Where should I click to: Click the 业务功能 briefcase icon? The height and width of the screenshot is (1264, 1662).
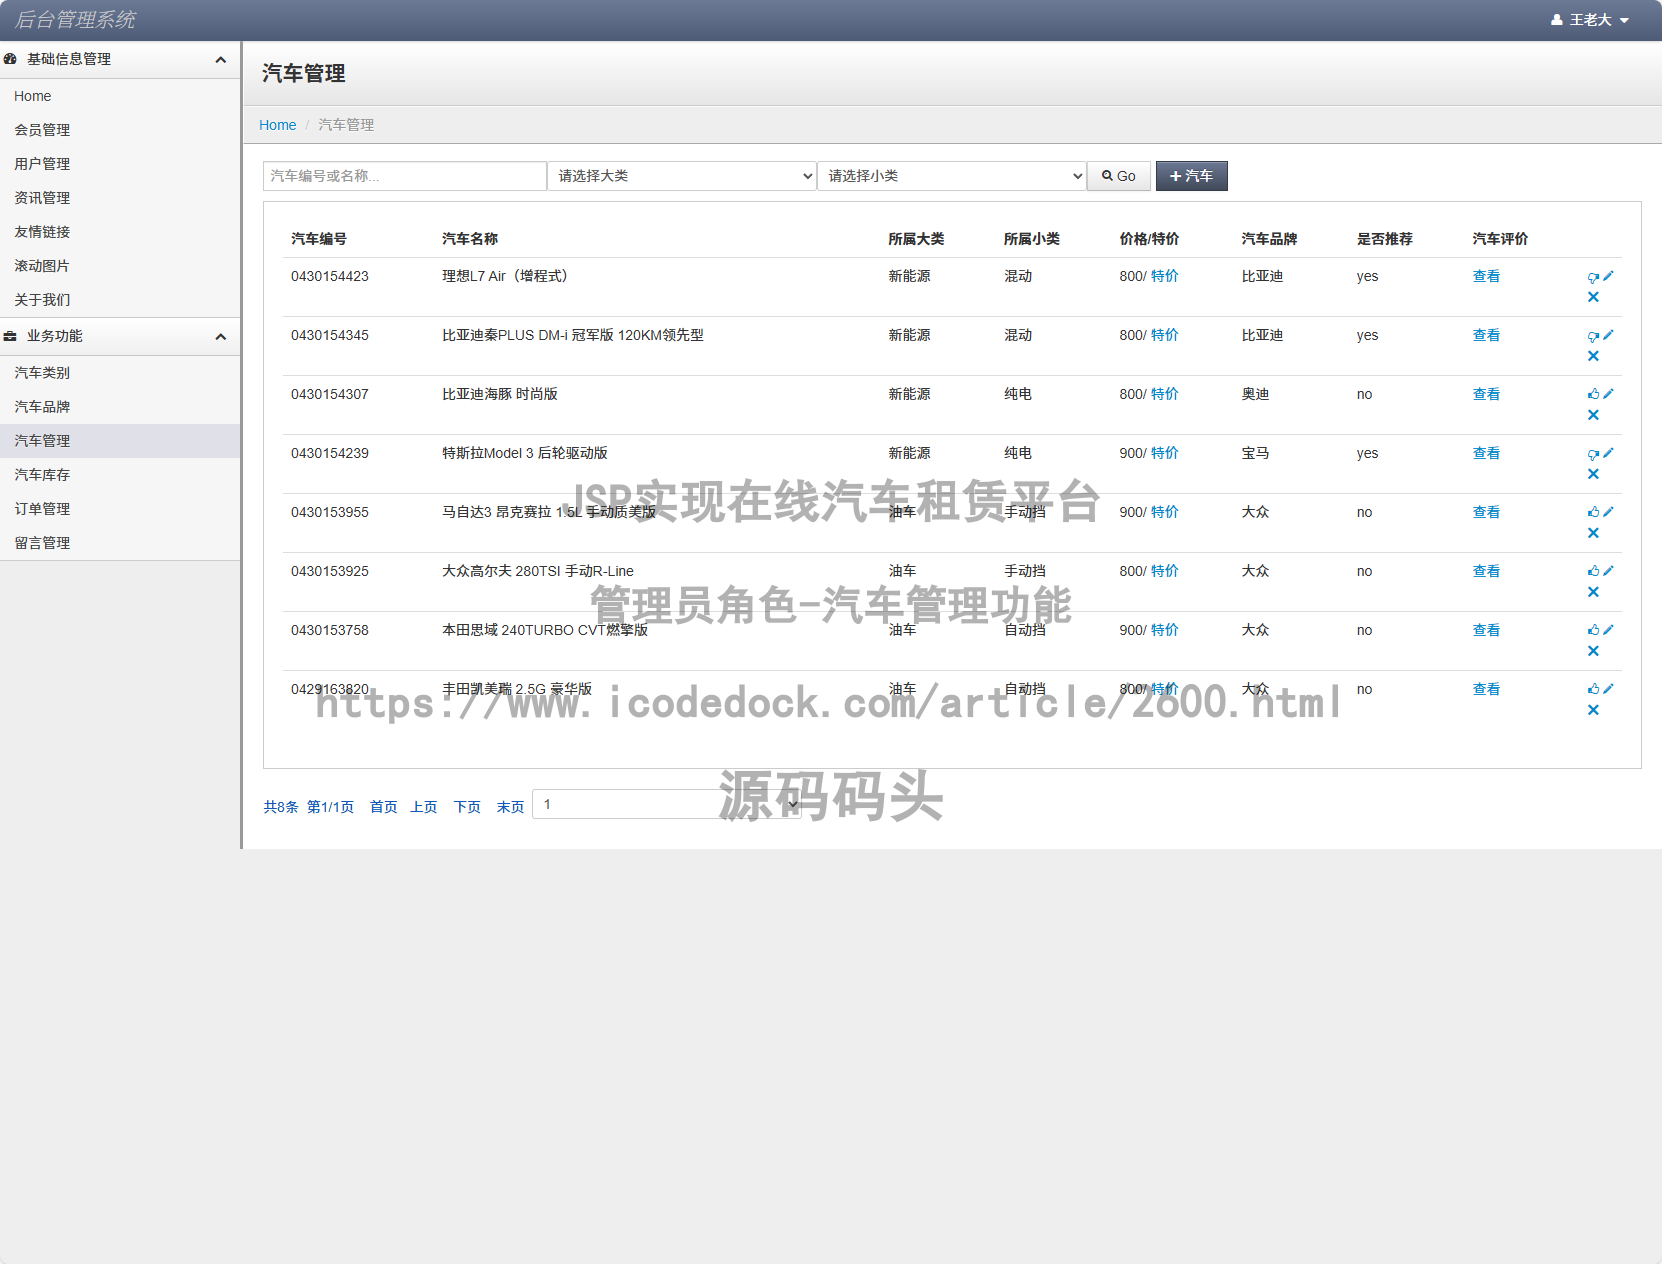pos(10,336)
